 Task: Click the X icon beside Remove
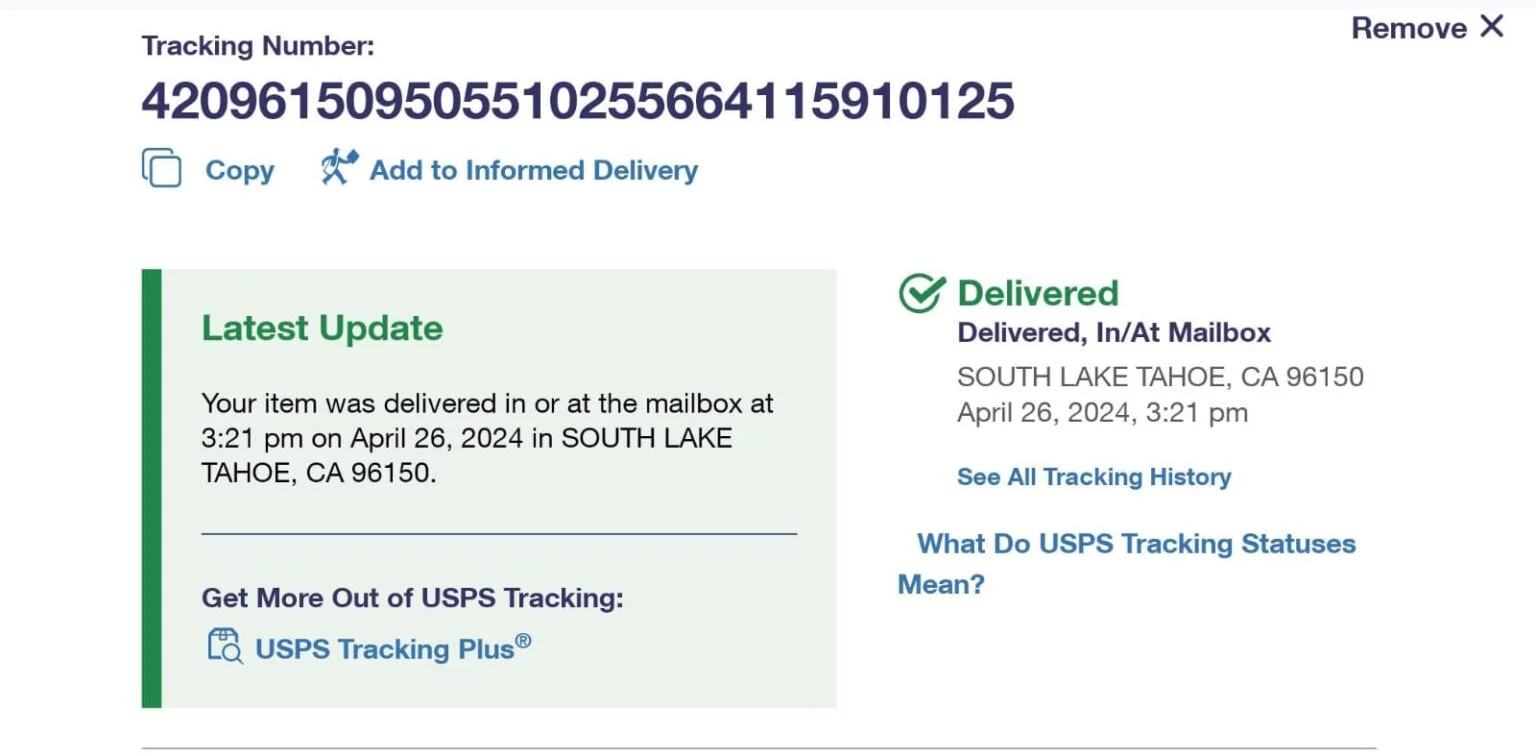click(1491, 27)
